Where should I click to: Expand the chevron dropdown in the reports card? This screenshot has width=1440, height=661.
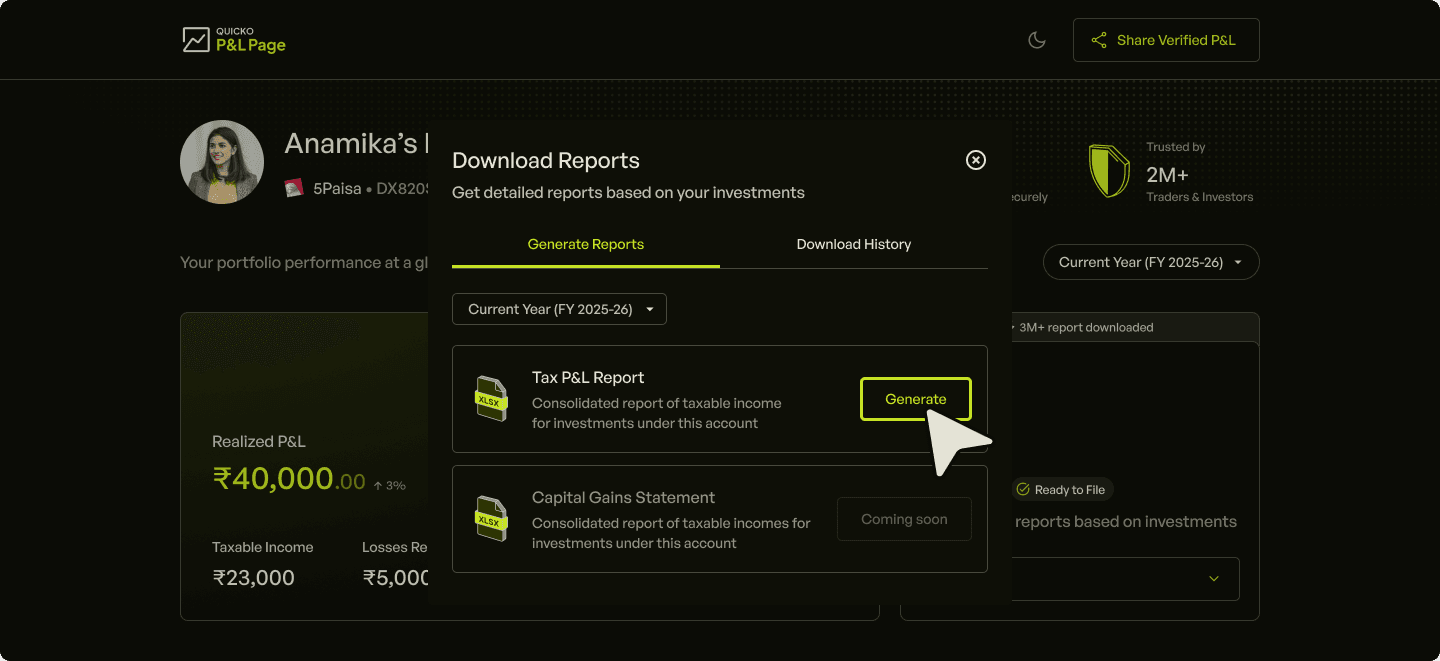[1214, 579]
